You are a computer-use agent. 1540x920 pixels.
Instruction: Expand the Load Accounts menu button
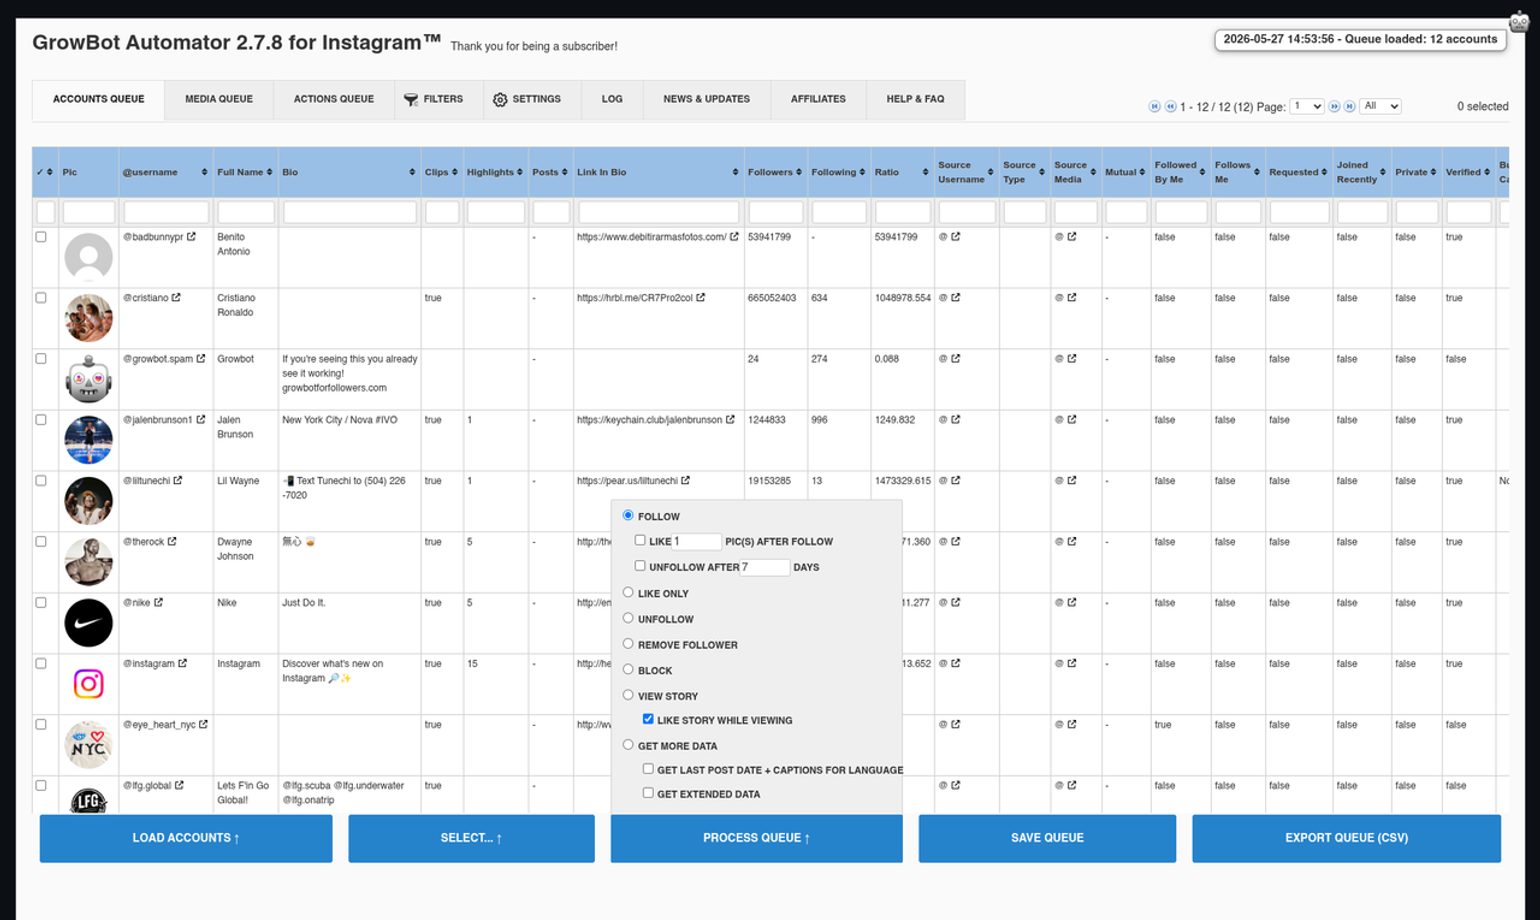(186, 838)
